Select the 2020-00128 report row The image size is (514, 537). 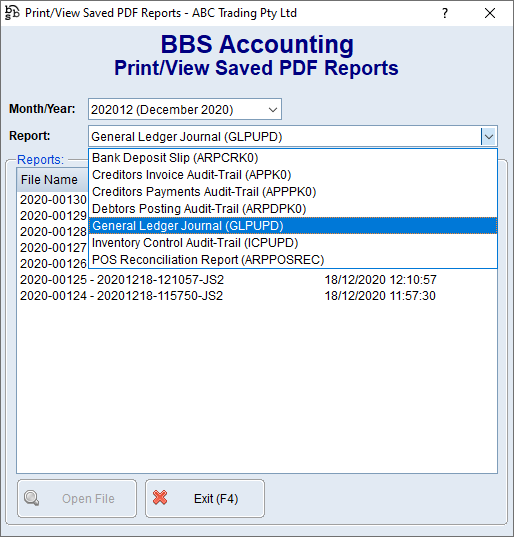pyautogui.click(x=53, y=232)
